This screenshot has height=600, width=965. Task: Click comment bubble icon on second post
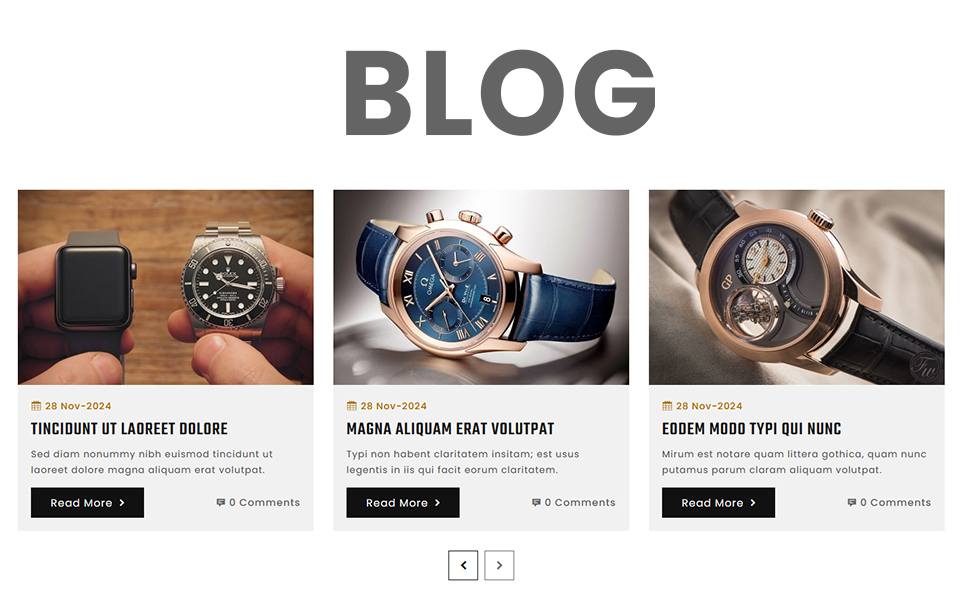(x=536, y=503)
